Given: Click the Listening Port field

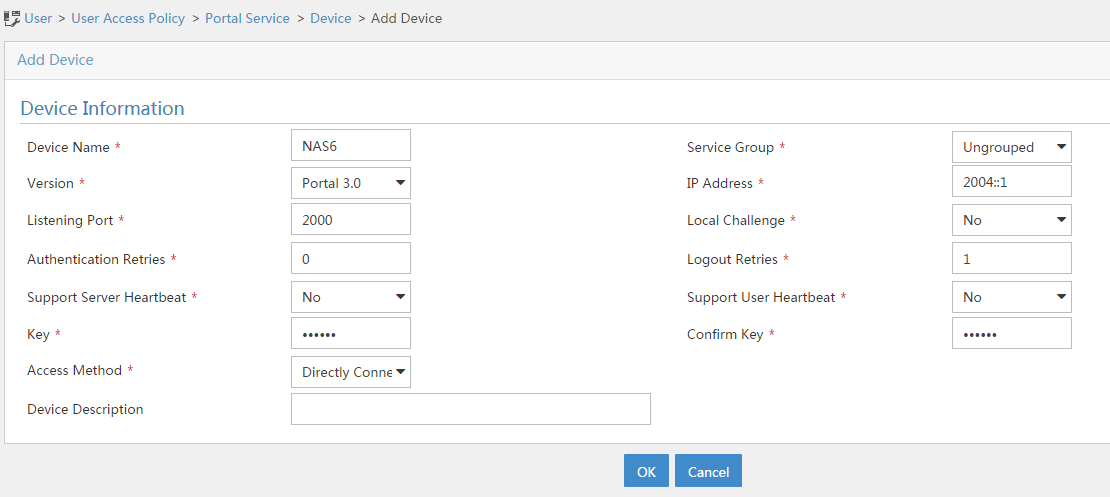Looking at the screenshot, I should [x=351, y=219].
